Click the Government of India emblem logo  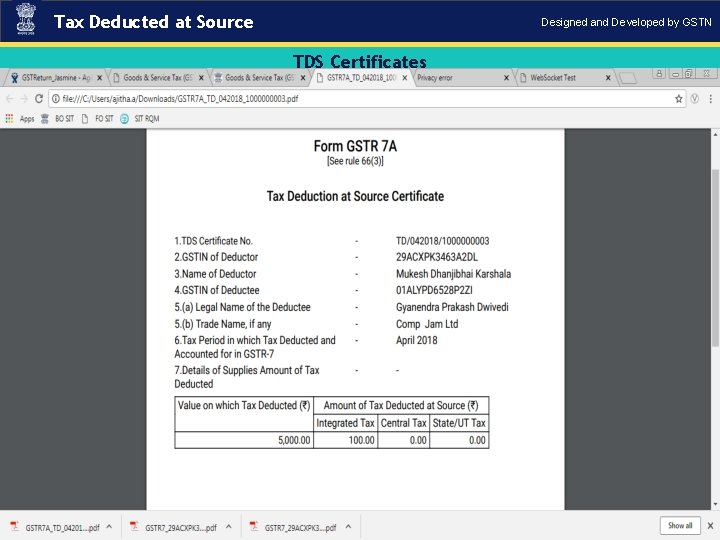pos(26,19)
